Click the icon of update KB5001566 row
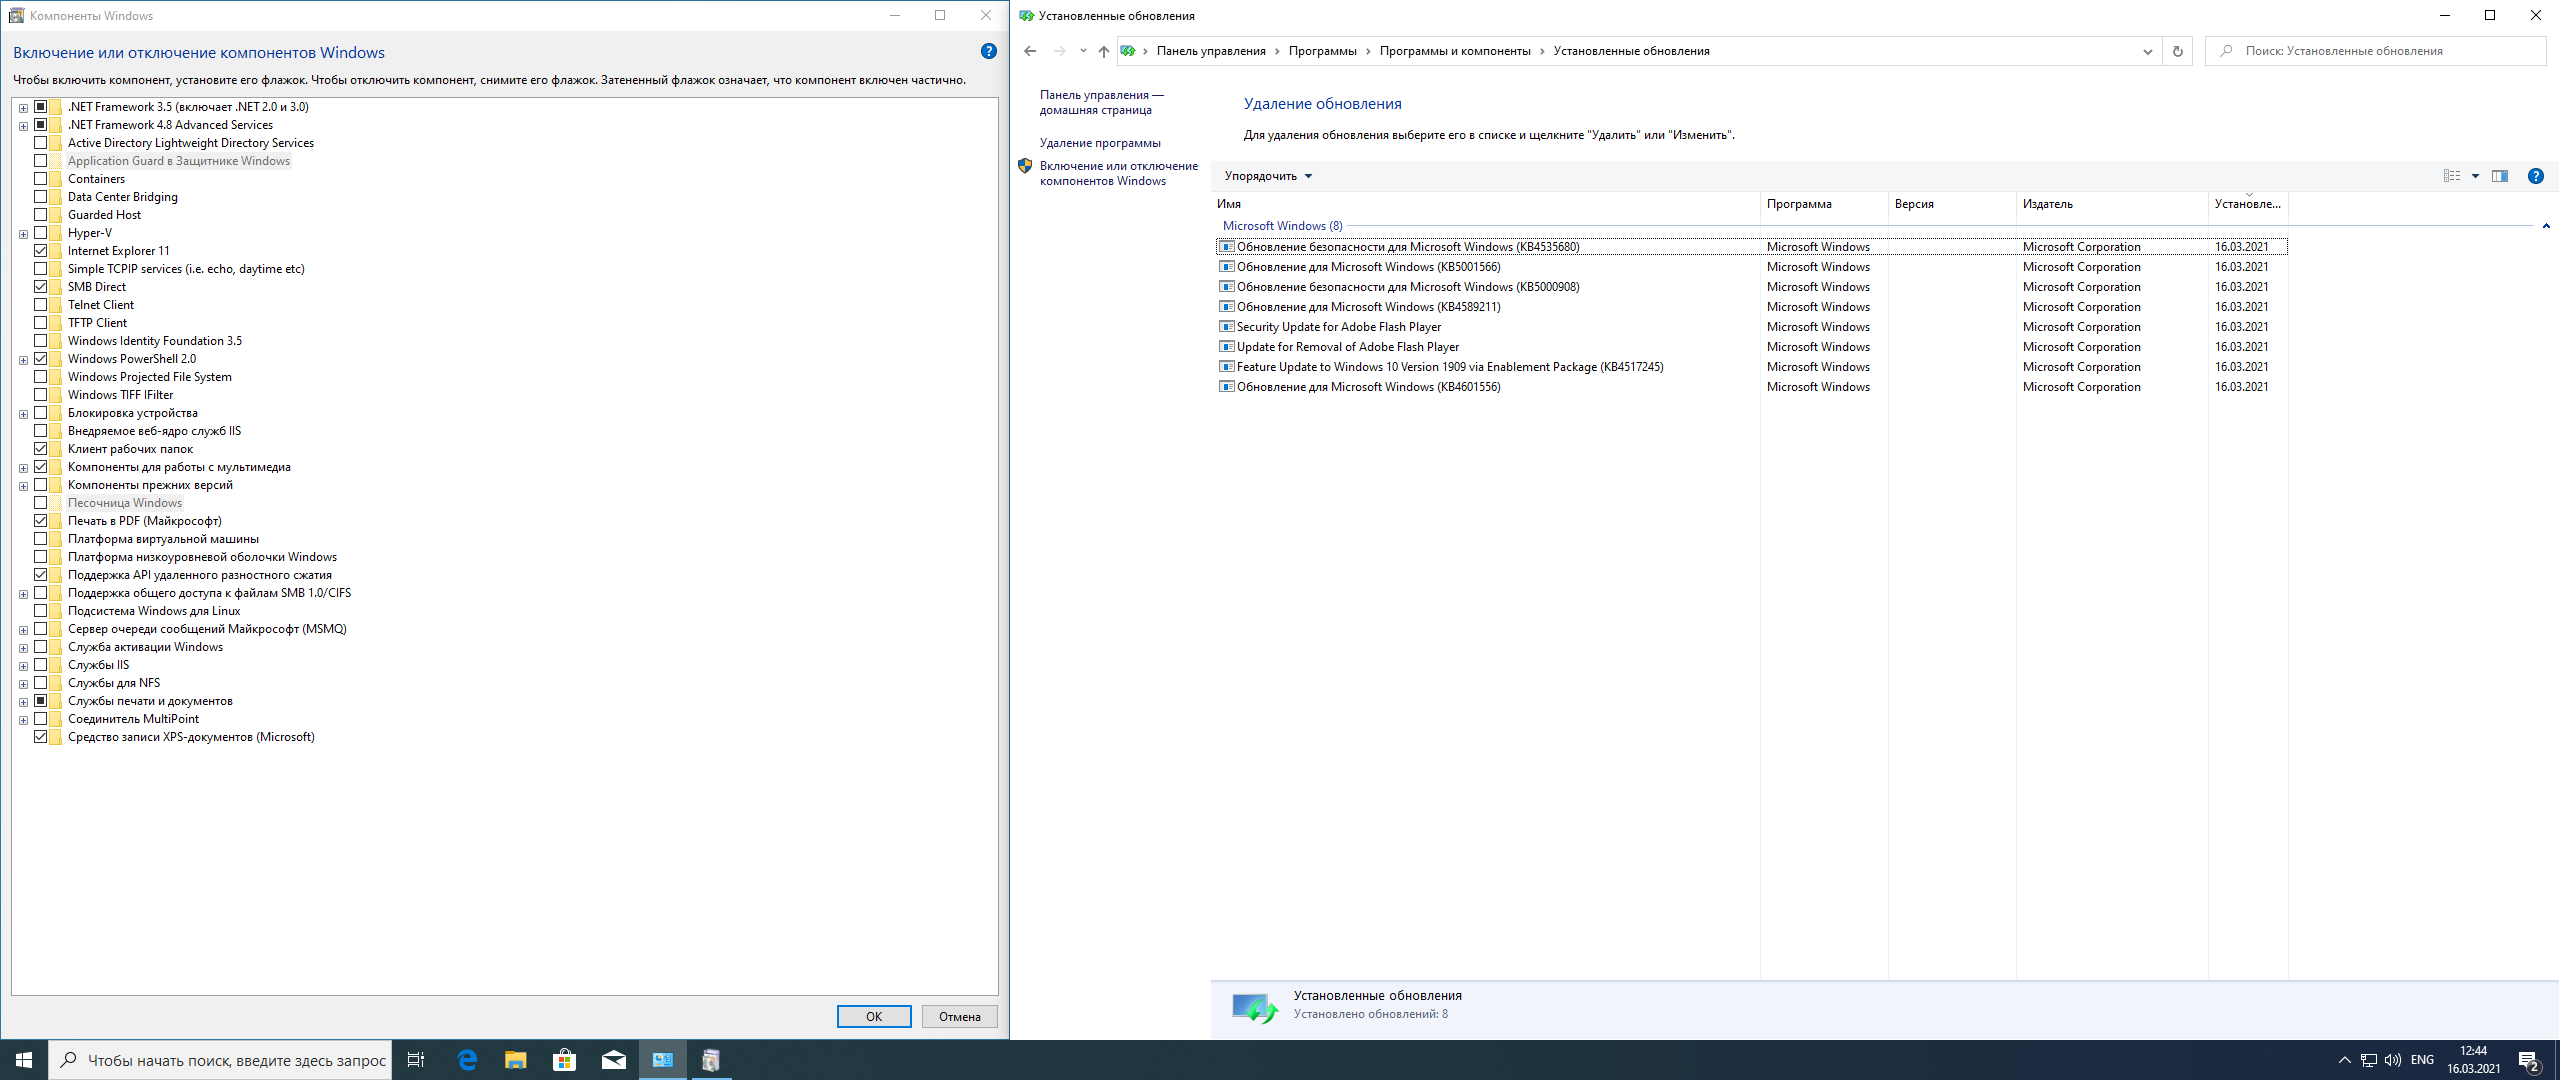Viewport: 2560px width, 1080px height. pyautogui.click(x=1226, y=267)
